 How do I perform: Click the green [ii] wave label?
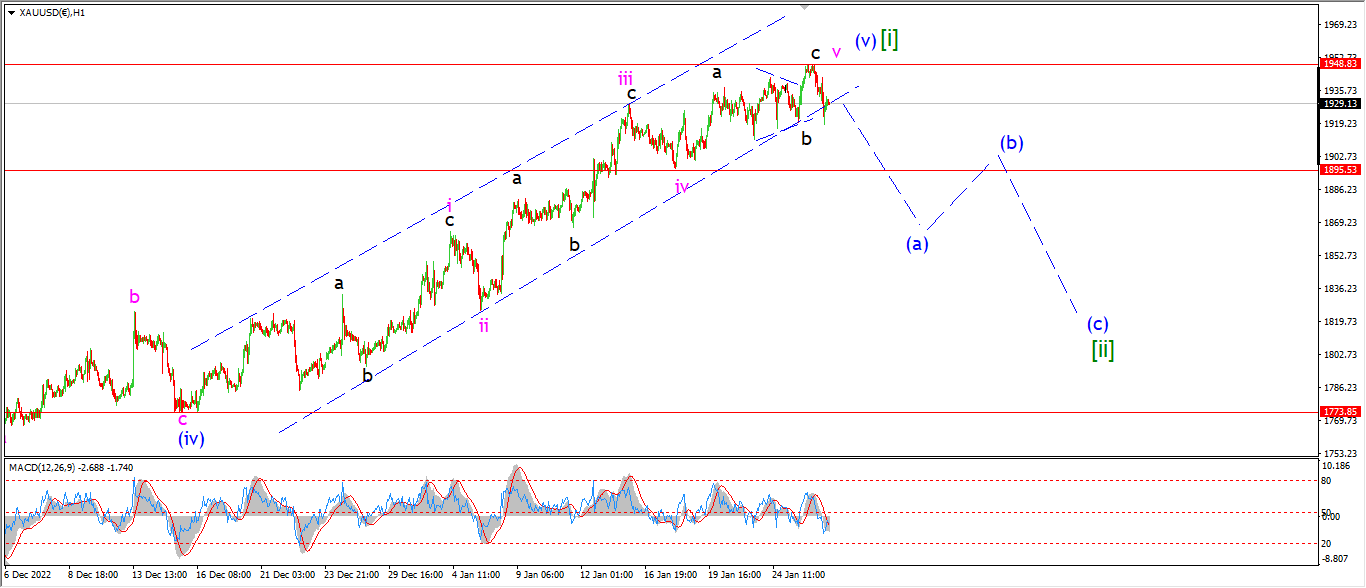point(1103,350)
